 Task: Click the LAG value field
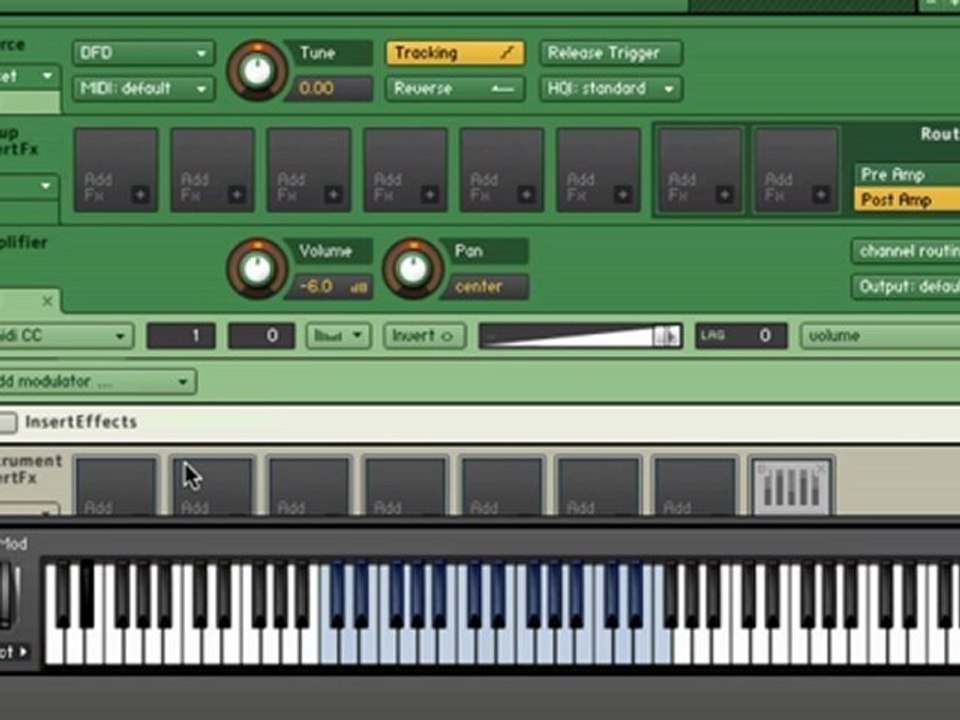click(741, 336)
